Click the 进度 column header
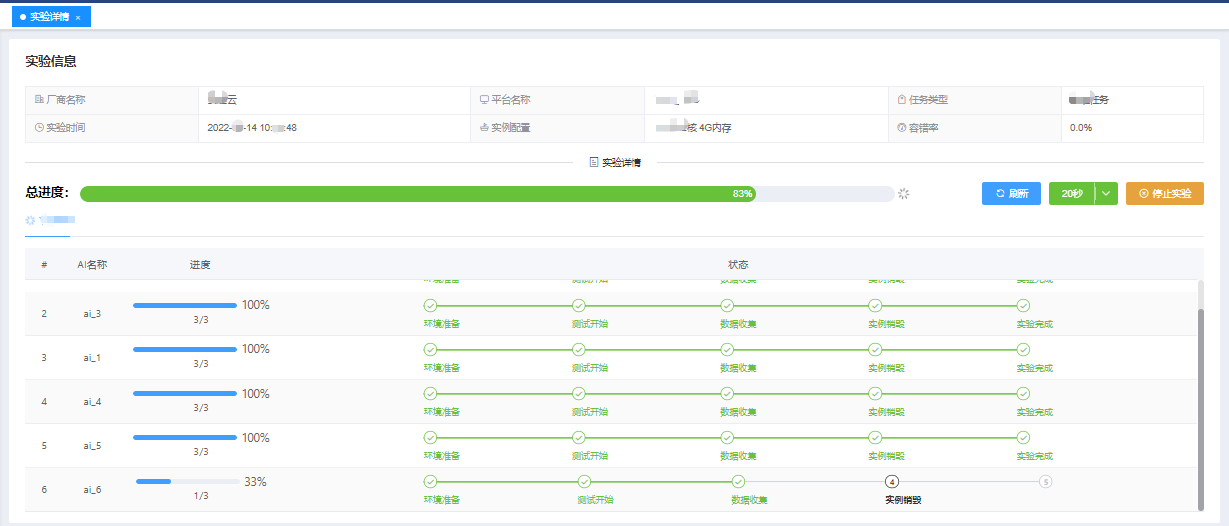The image size is (1229, 526). click(x=200, y=265)
